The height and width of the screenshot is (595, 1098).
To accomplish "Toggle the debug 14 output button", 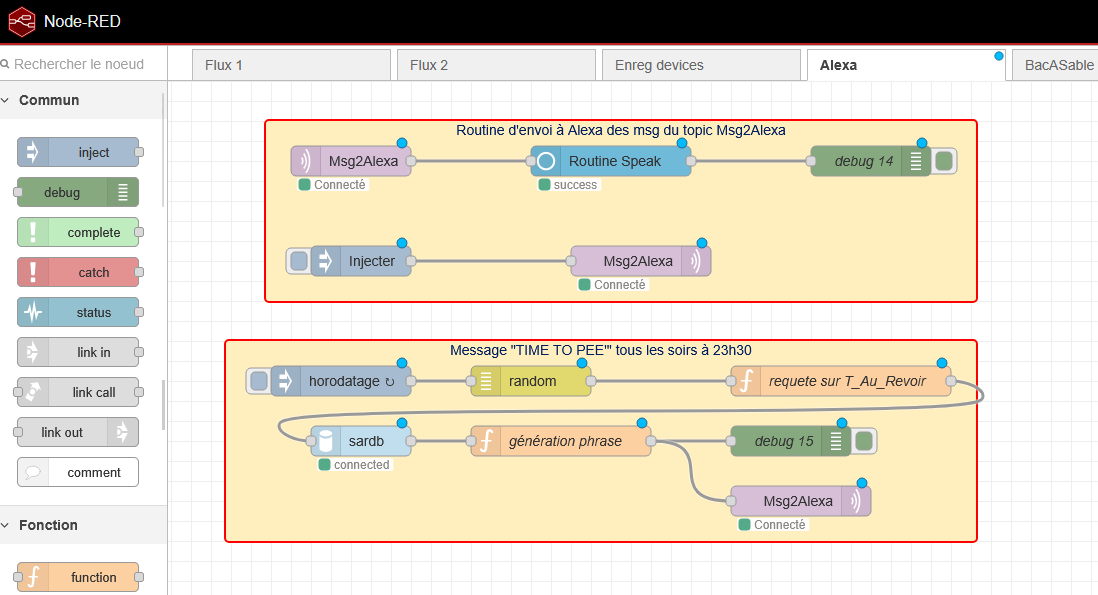I will tap(944, 161).
